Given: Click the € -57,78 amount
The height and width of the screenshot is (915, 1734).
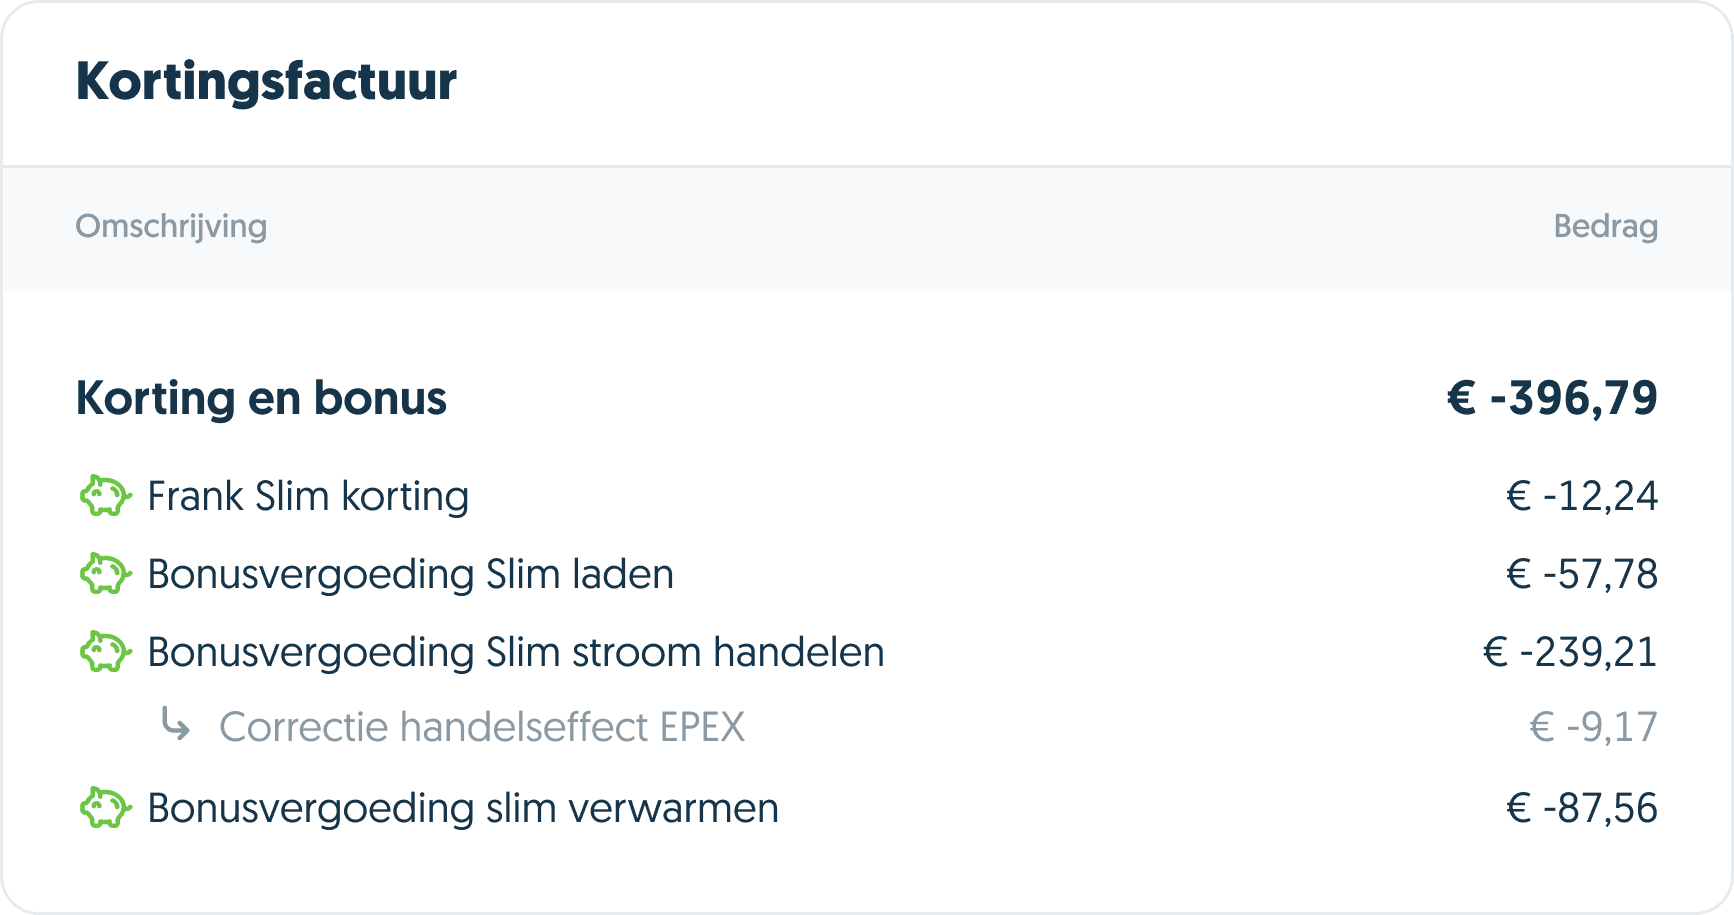Looking at the screenshot, I should coord(1582,574).
